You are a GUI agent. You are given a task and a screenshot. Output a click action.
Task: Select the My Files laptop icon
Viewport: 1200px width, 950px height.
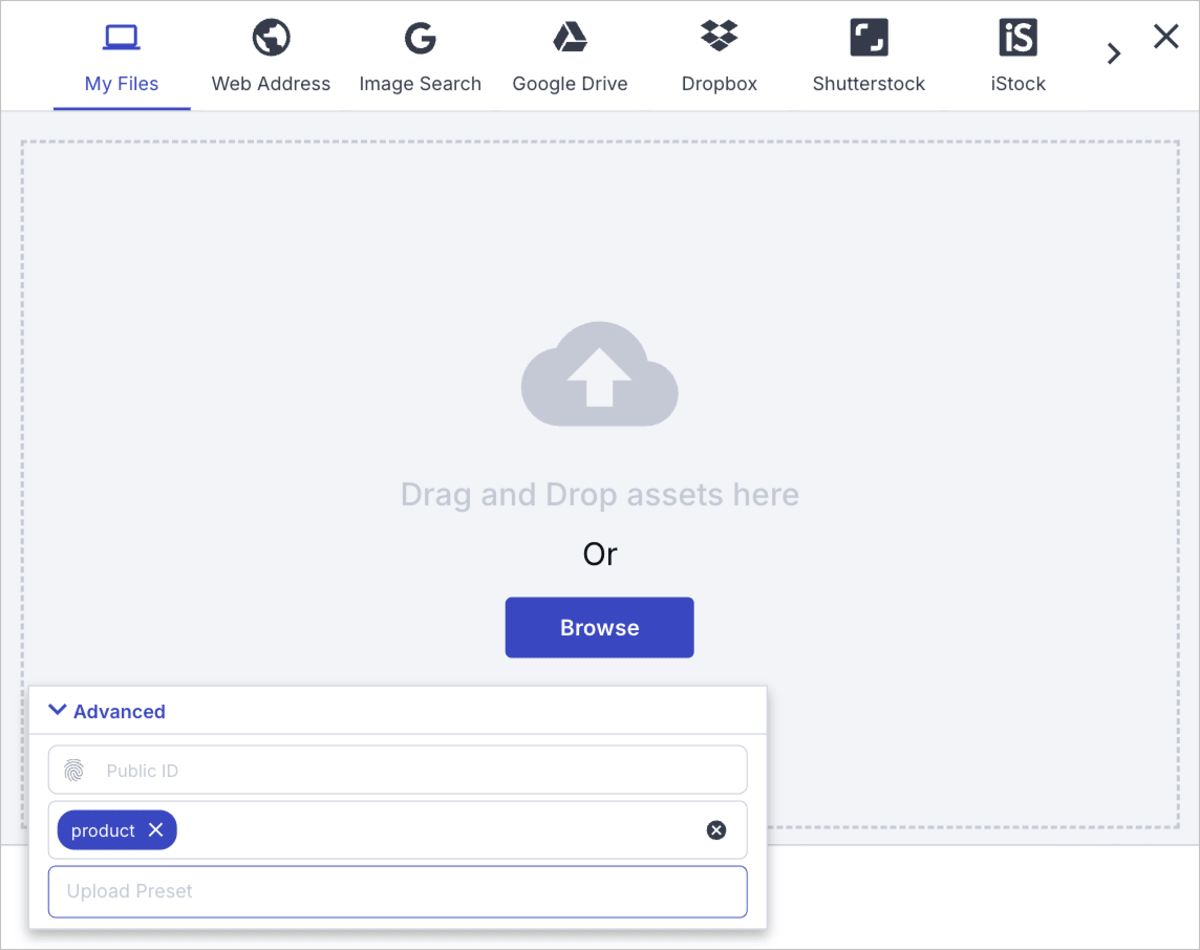[121, 39]
